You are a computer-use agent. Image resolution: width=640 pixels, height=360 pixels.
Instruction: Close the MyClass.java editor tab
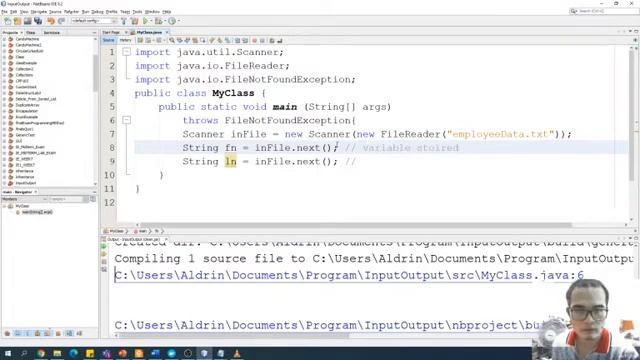coord(167,32)
